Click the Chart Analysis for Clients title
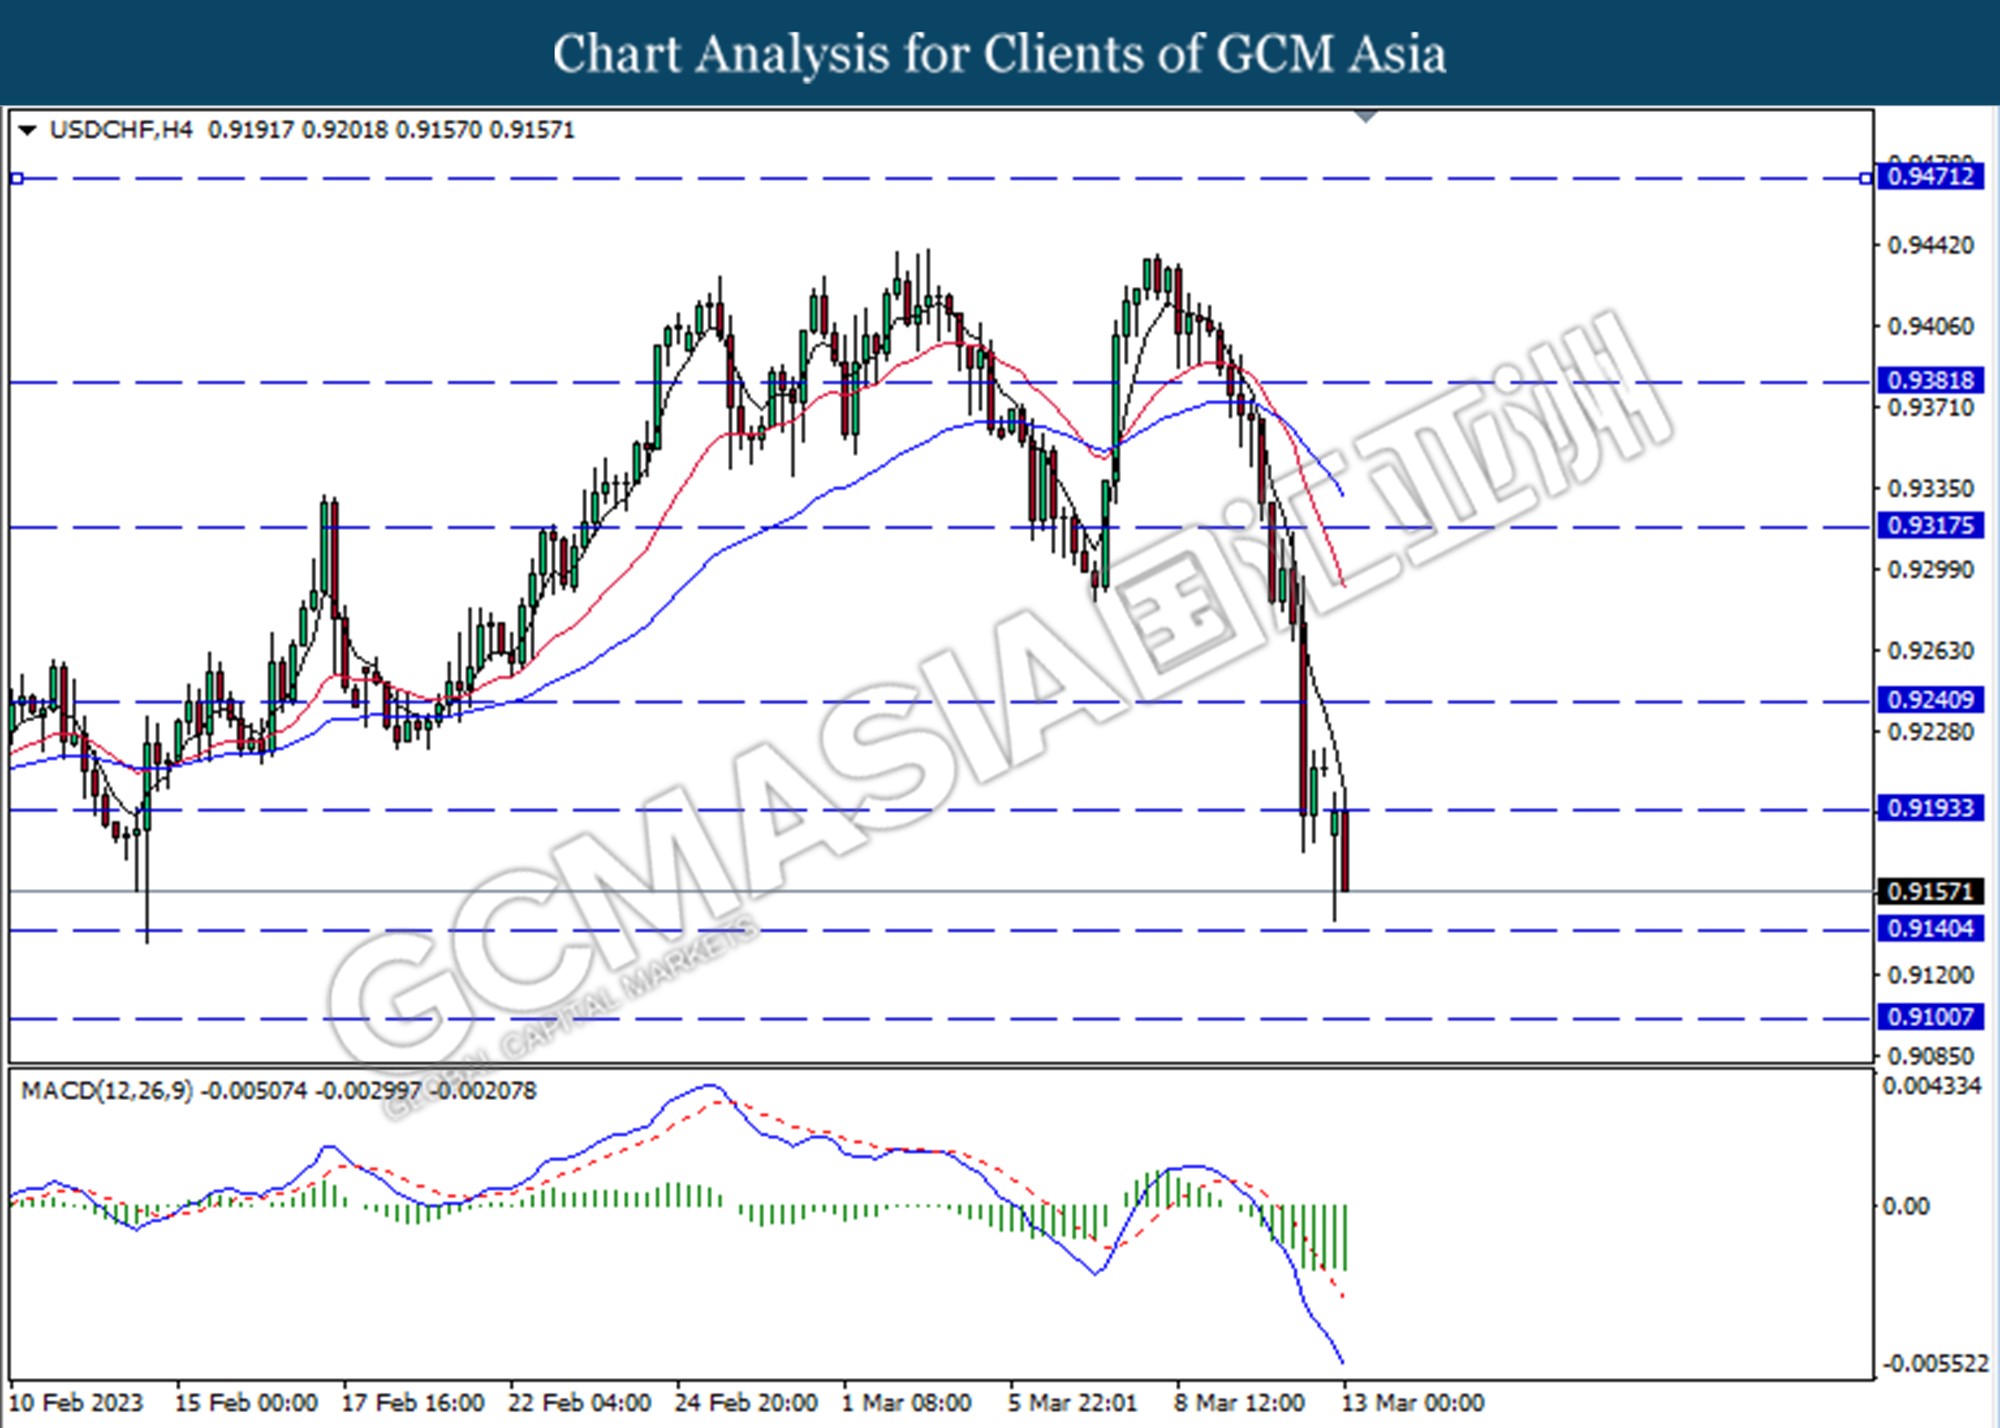Screen dimensions: 2000x1428 pos(999,53)
